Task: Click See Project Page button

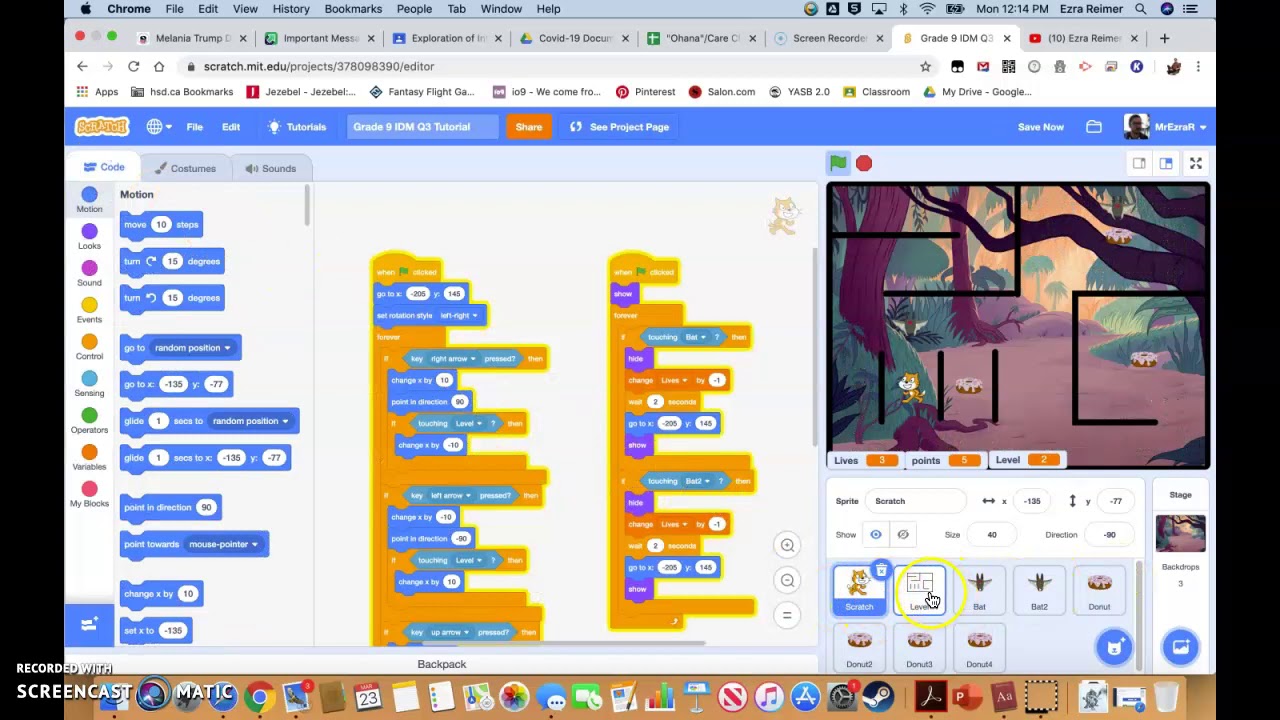Action: (x=619, y=127)
